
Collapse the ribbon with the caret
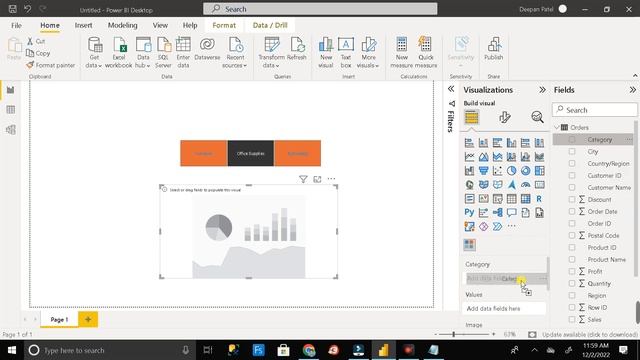(x=635, y=76)
